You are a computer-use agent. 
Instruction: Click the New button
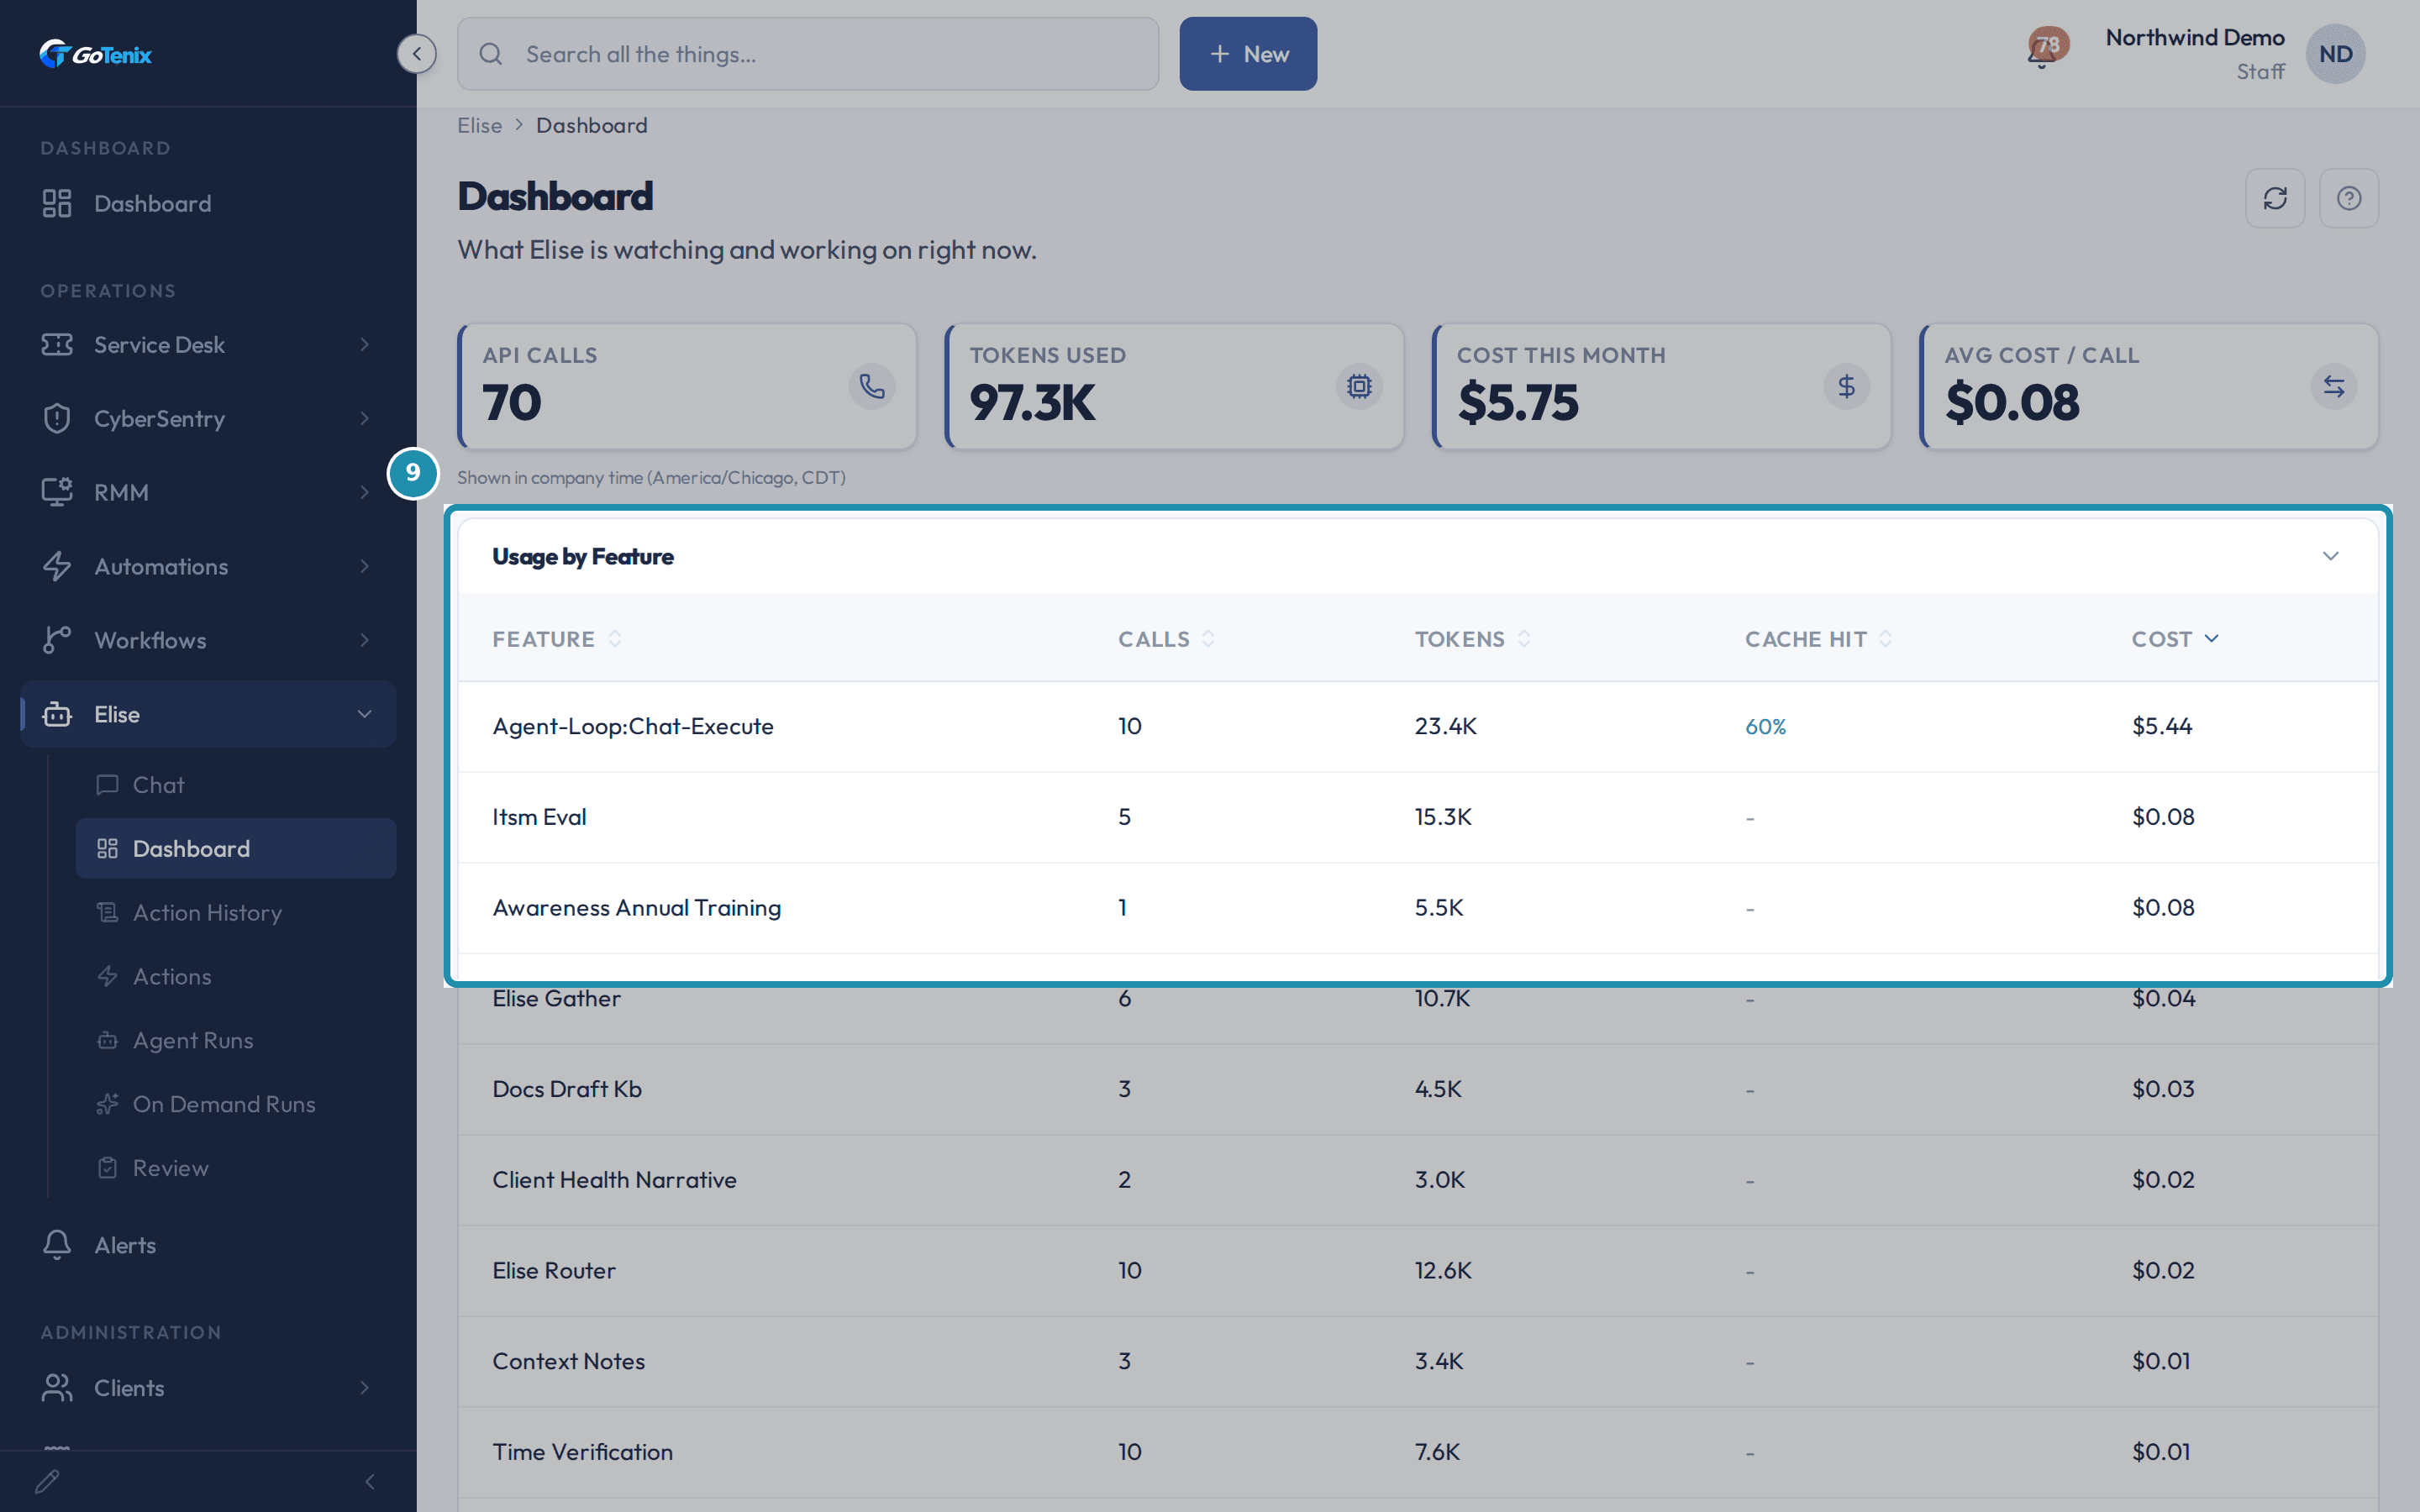pos(1248,54)
